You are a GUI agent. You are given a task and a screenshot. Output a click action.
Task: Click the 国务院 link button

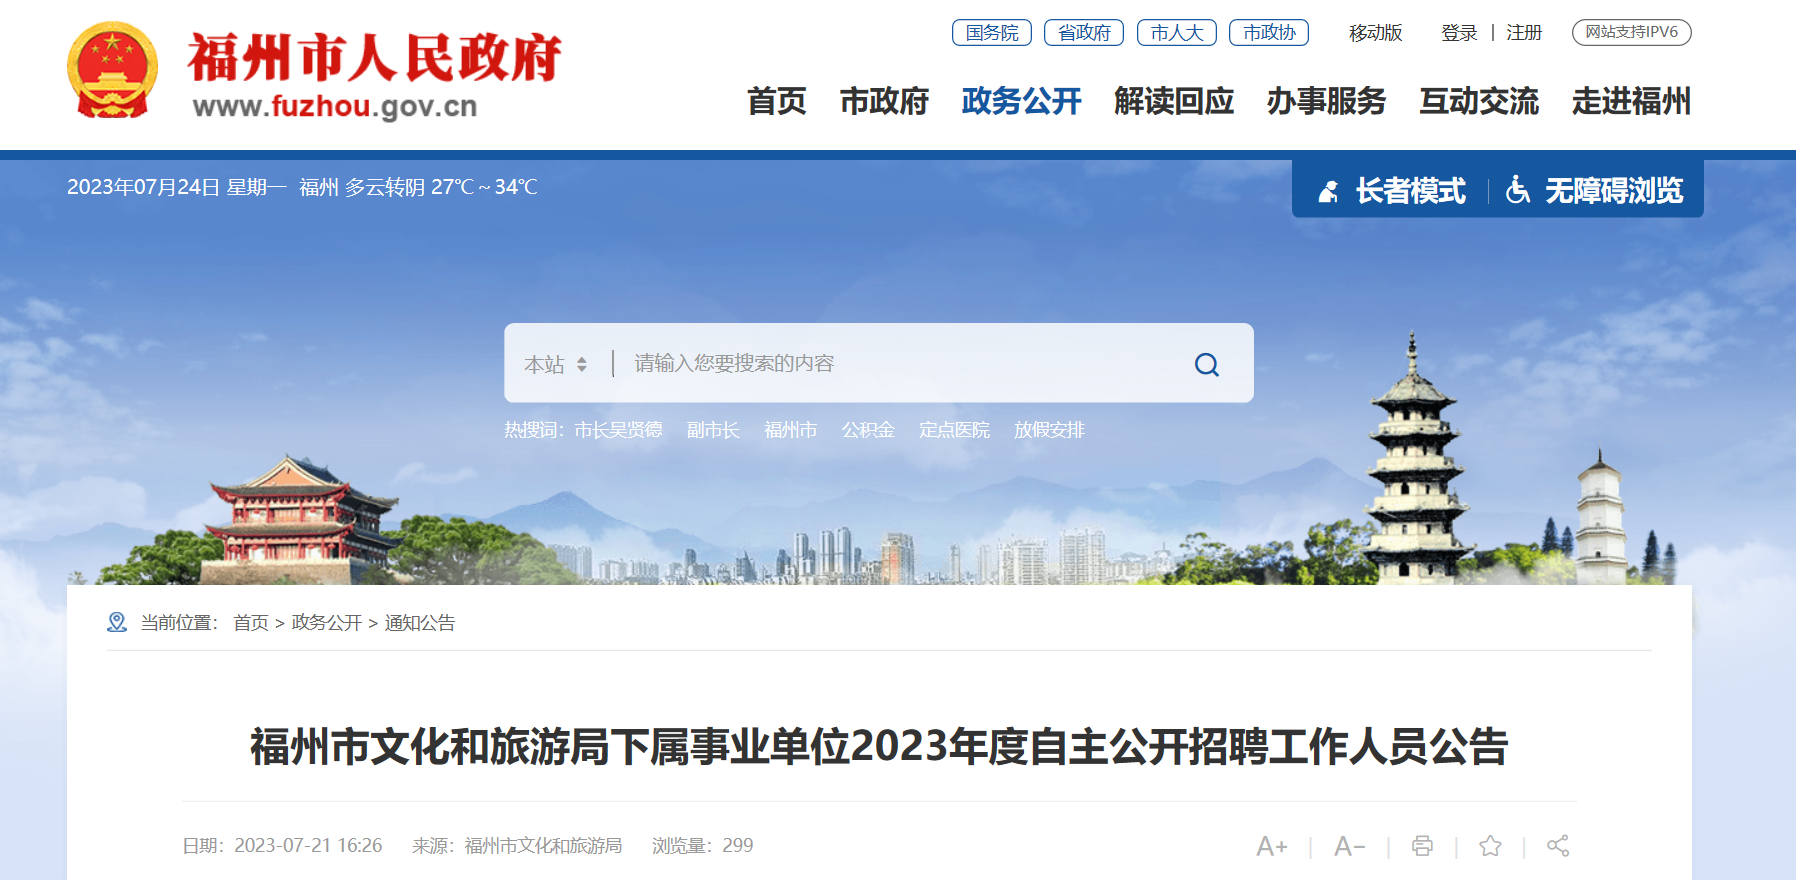click(x=992, y=33)
